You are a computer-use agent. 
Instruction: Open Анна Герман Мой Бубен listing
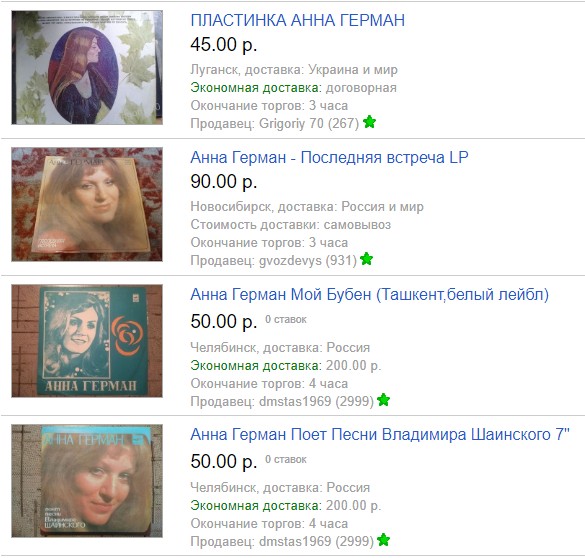pyautogui.click(x=369, y=295)
